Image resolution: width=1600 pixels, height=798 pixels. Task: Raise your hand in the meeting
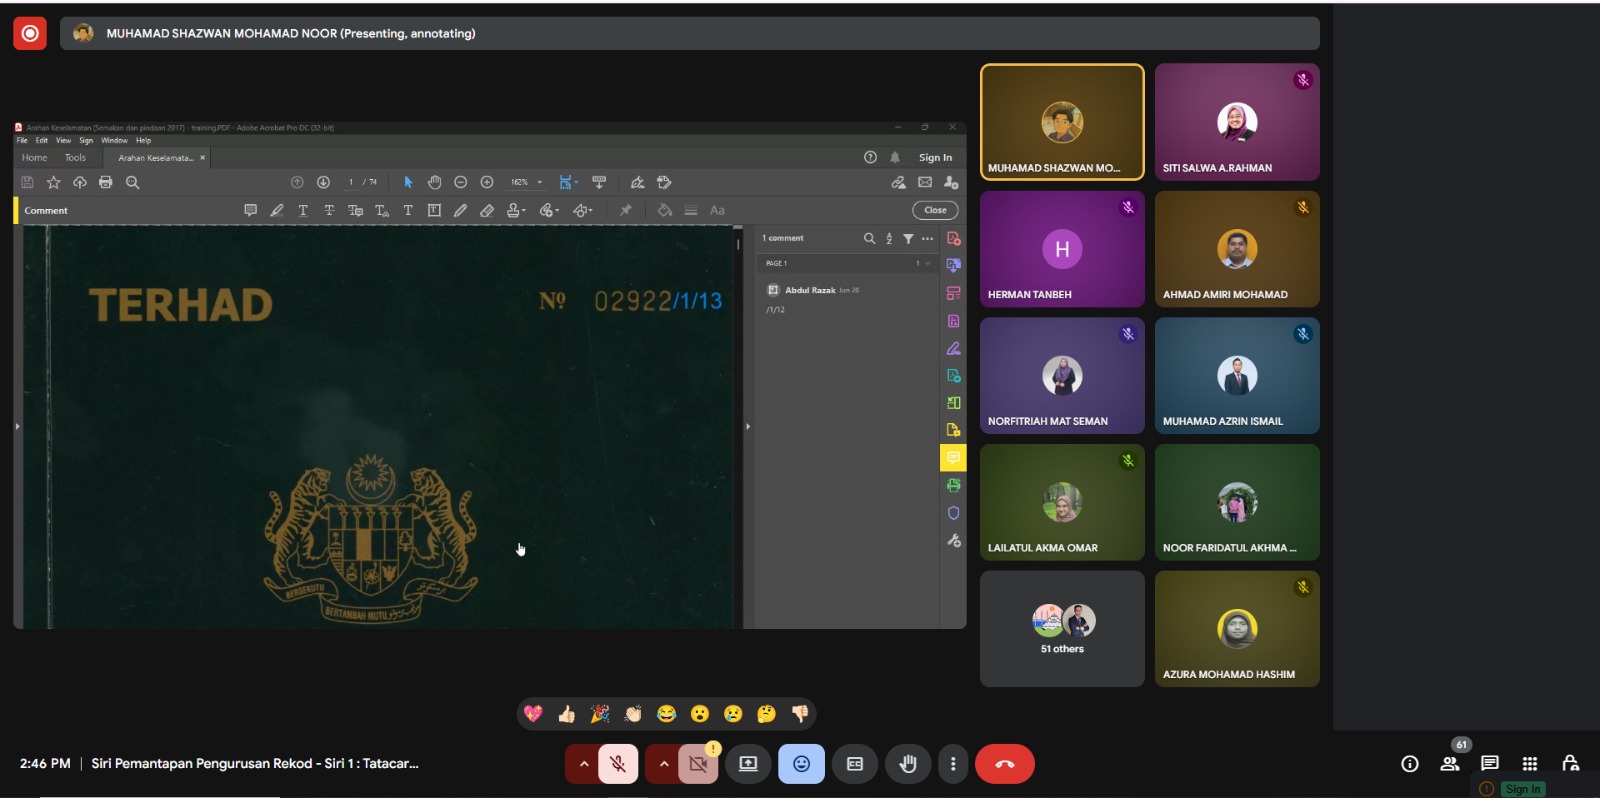(x=908, y=764)
